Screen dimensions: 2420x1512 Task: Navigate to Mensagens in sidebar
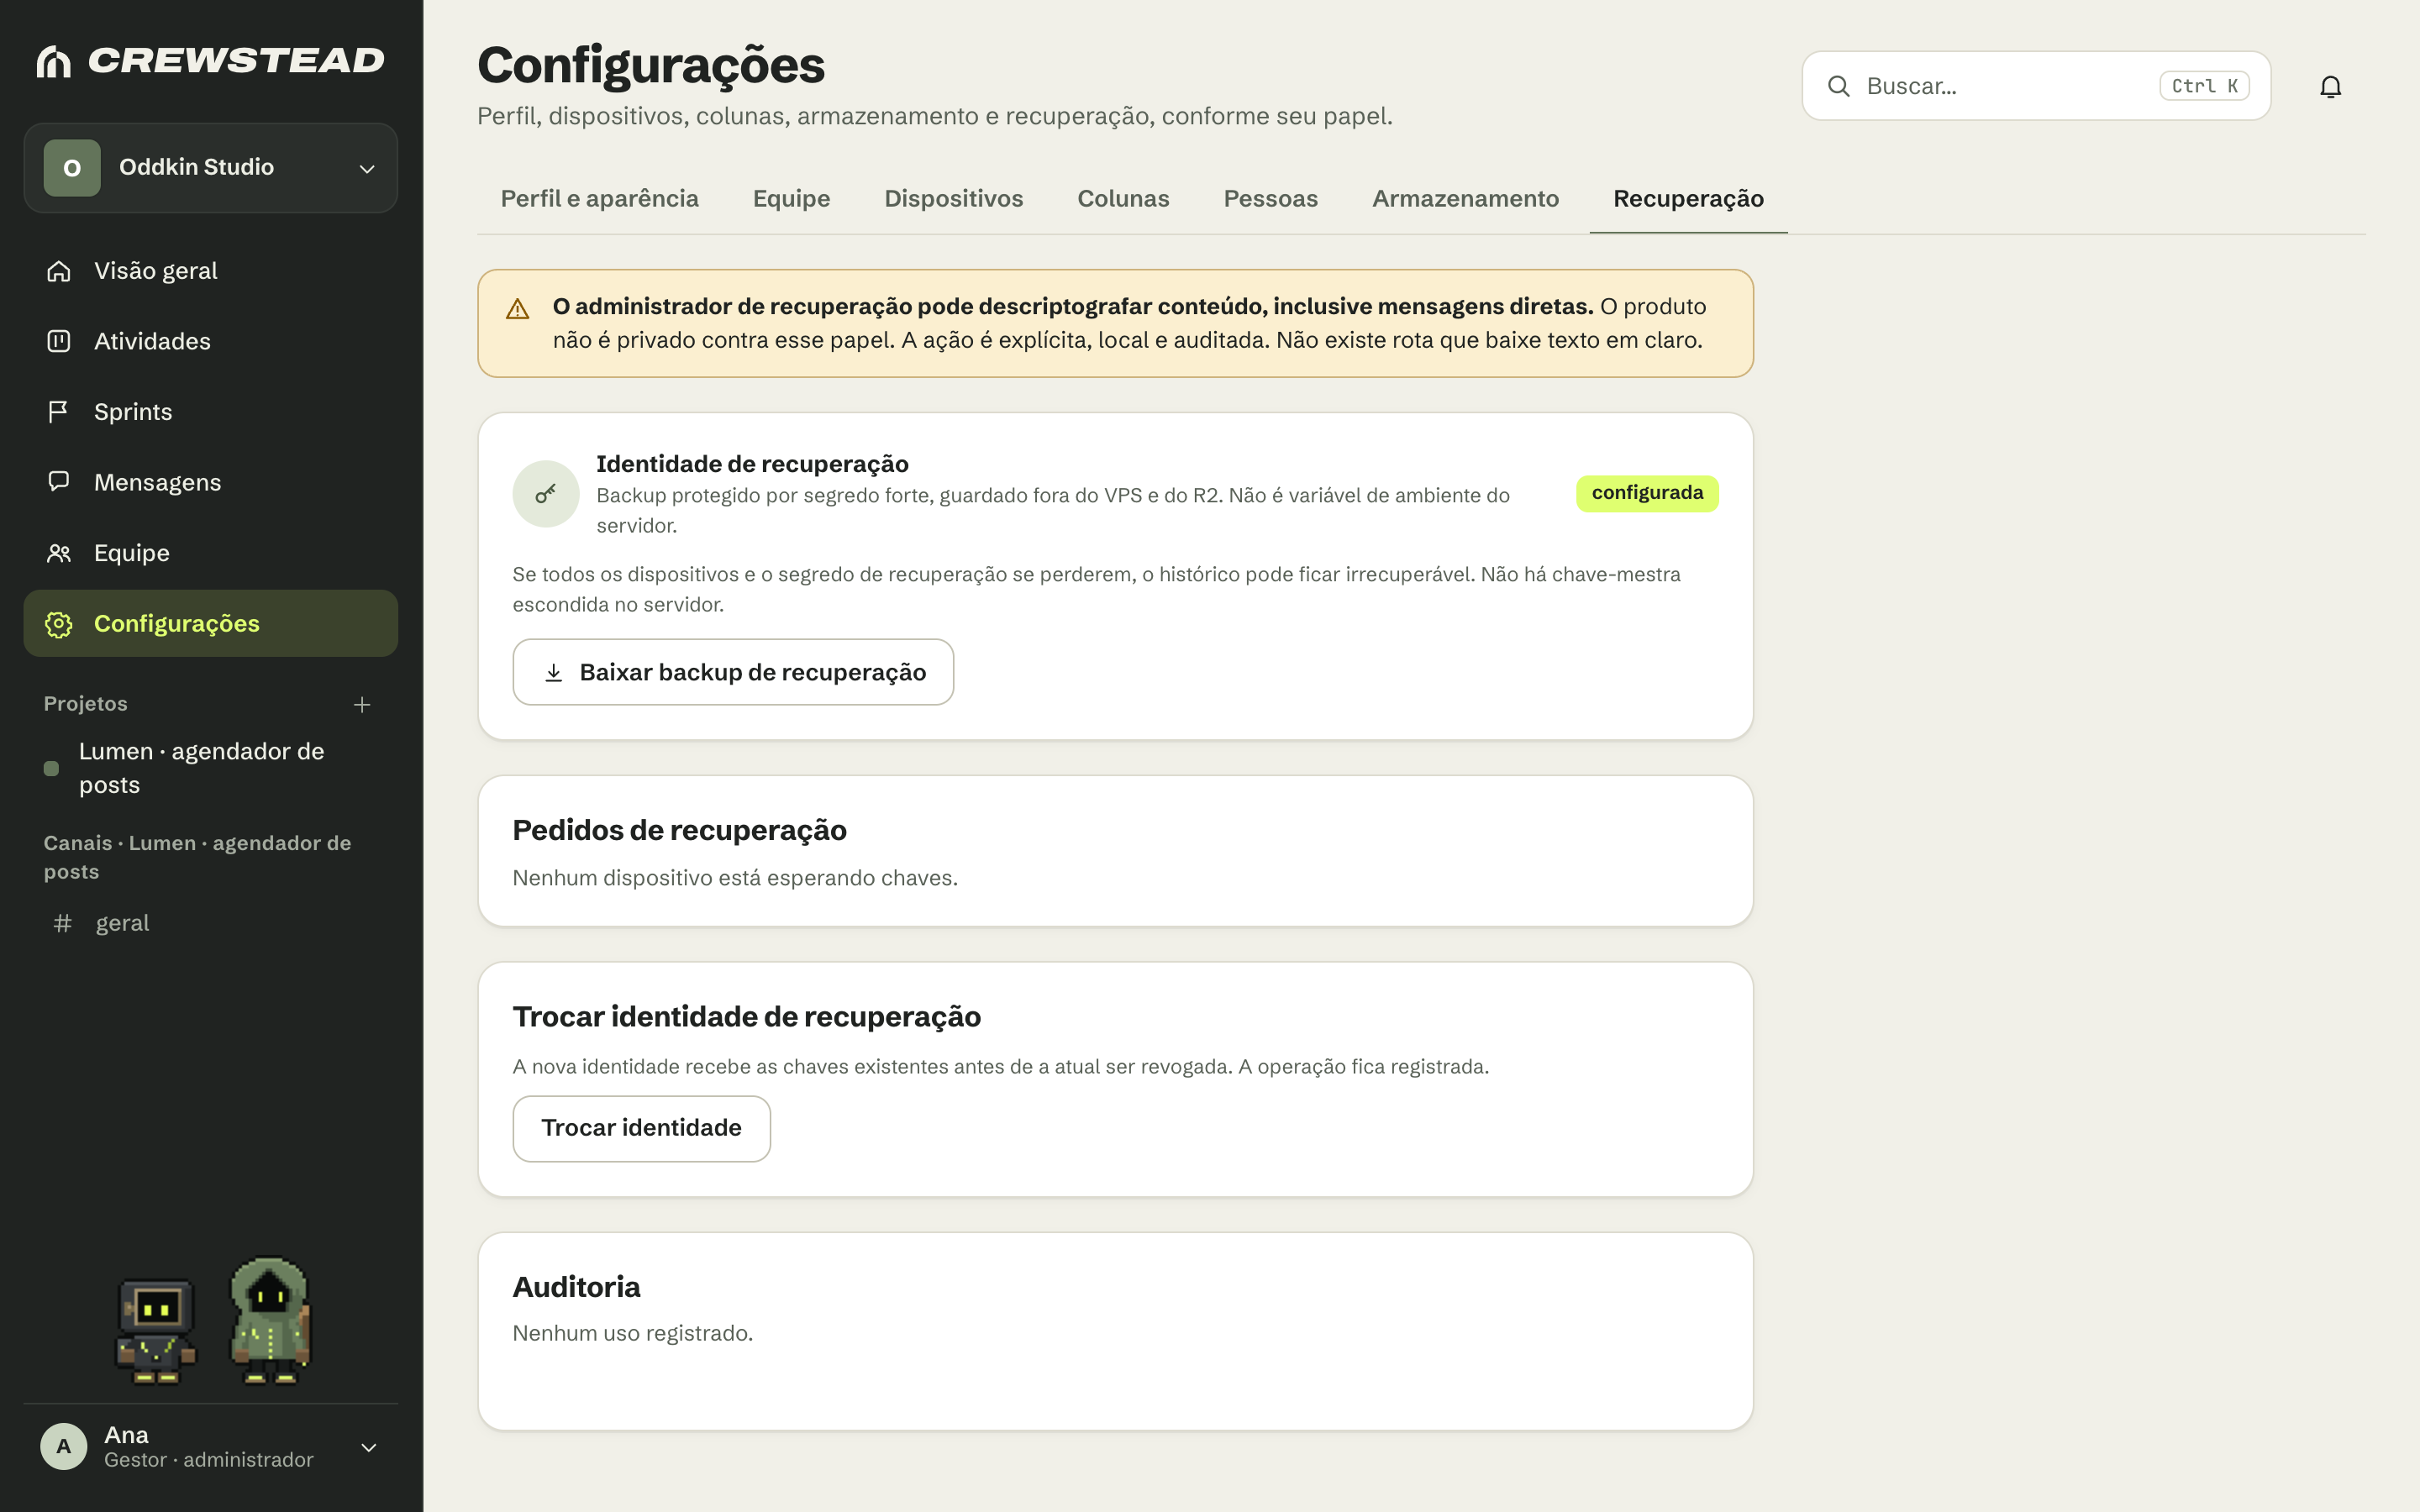tap(211, 482)
